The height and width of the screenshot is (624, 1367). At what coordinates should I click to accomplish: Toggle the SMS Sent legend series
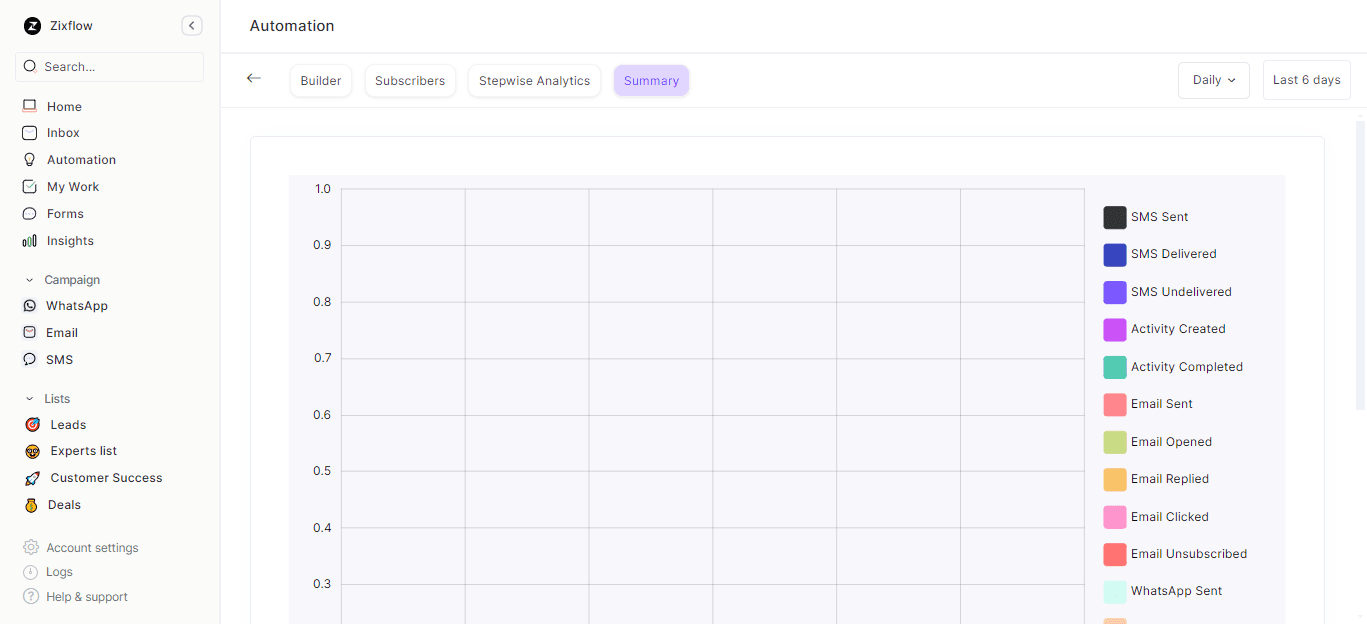(x=1160, y=217)
